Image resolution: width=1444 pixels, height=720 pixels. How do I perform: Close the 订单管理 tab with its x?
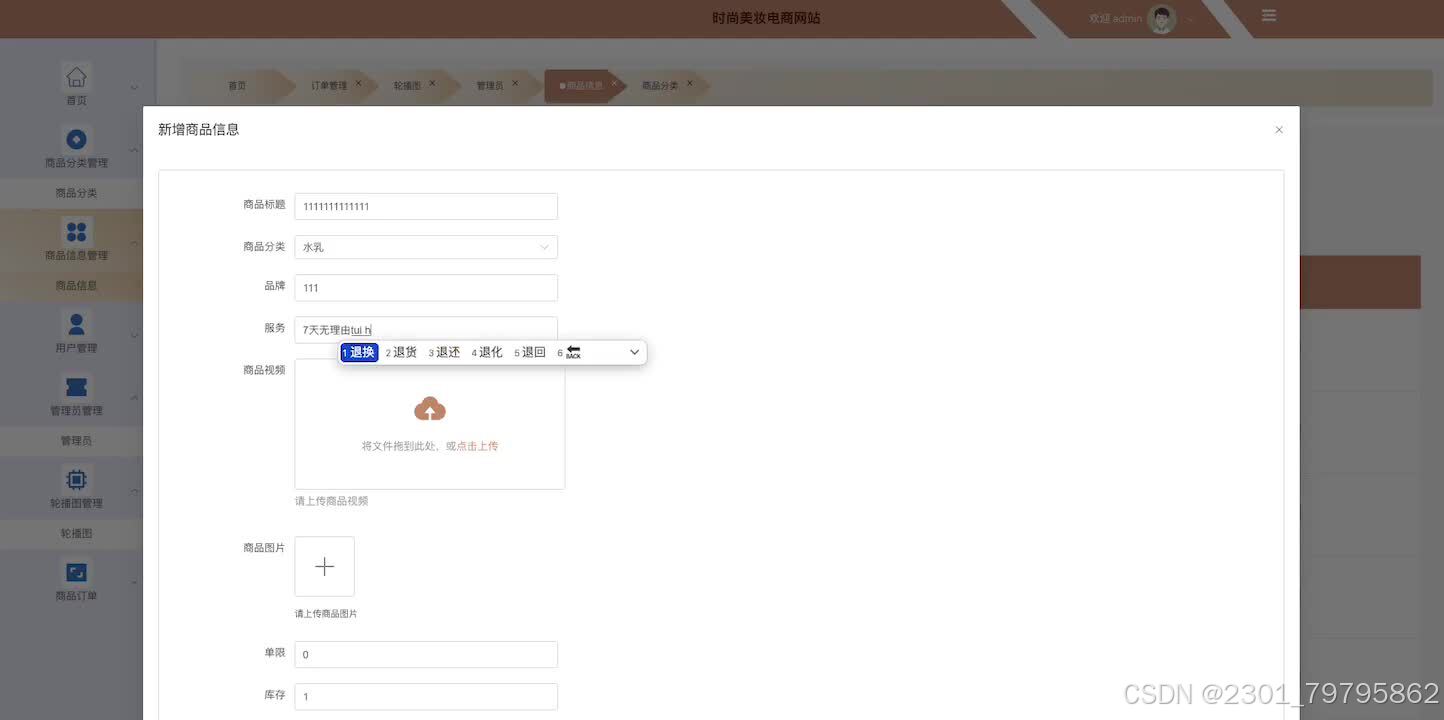pos(358,83)
